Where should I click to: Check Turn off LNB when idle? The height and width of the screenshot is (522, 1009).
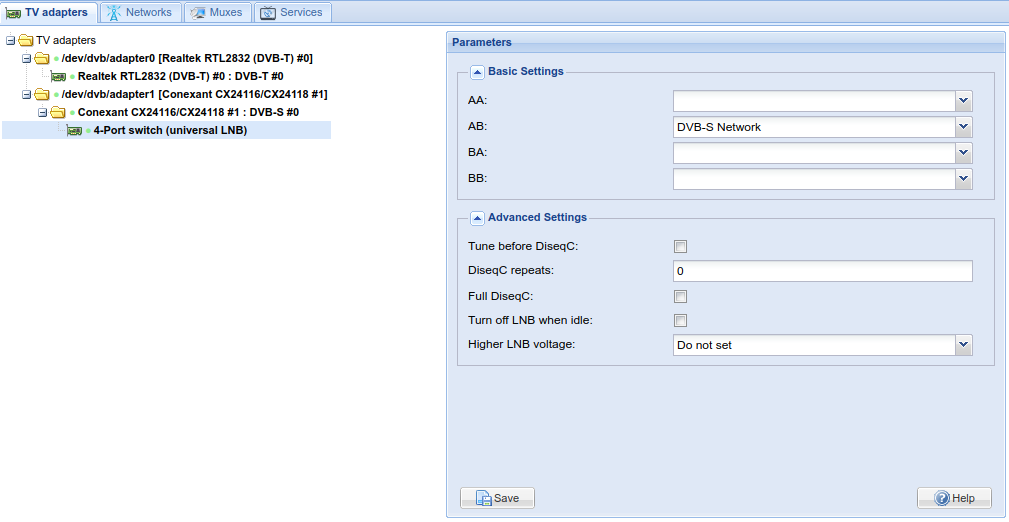680,321
